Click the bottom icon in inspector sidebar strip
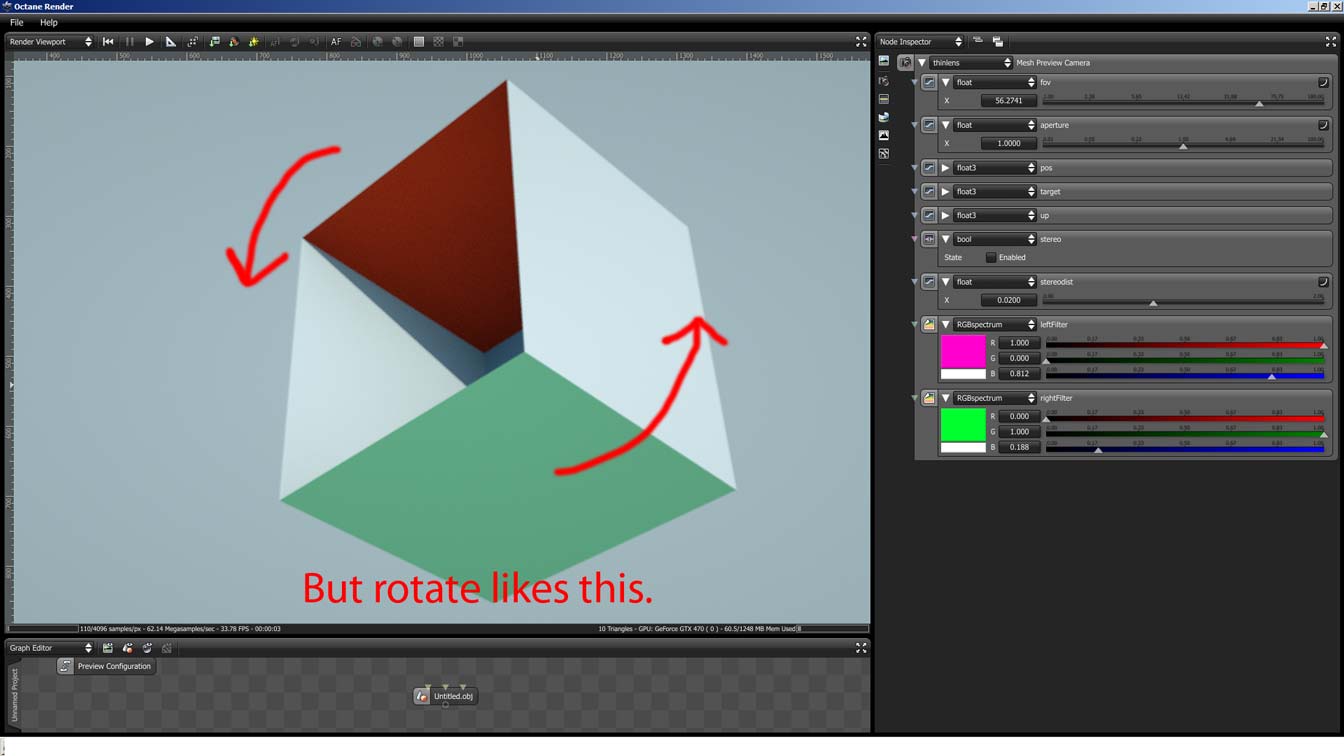The width and height of the screenshot is (1344, 756). [883, 154]
